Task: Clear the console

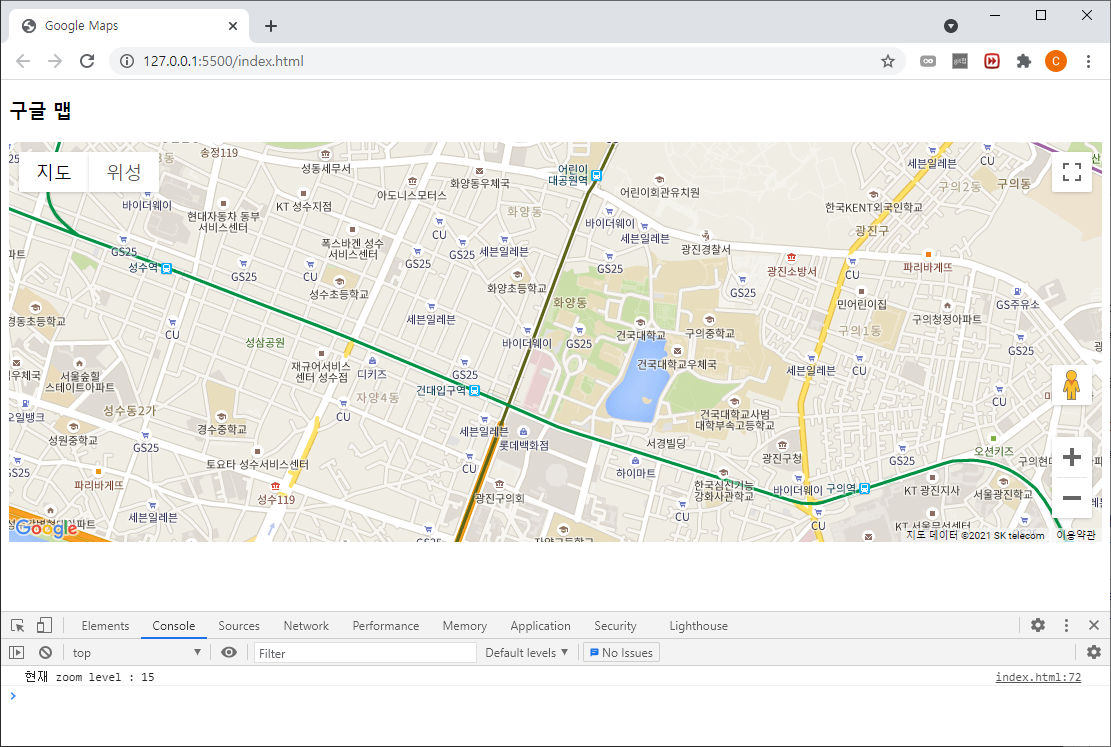Action: [45, 653]
